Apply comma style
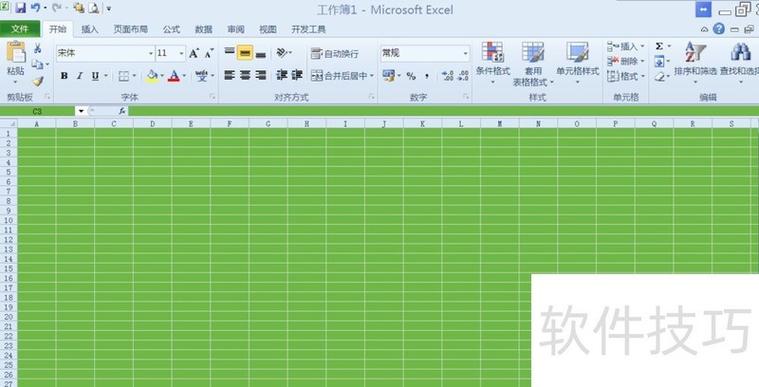 (x=427, y=76)
